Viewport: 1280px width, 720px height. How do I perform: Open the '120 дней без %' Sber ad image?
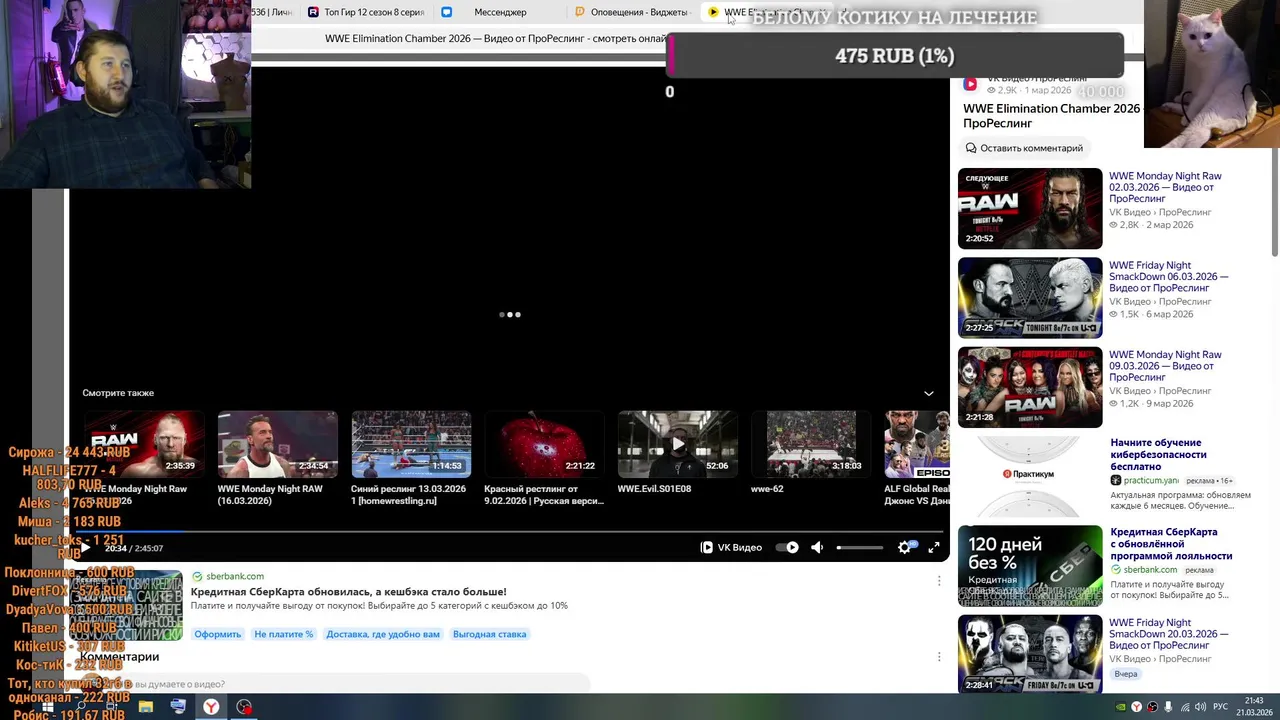point(1030,566)
